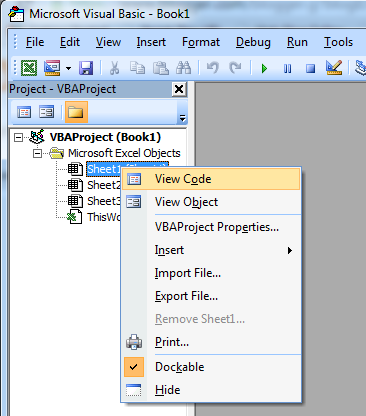
Task: Choose Export File... from context menu
Action: (211, 296)
